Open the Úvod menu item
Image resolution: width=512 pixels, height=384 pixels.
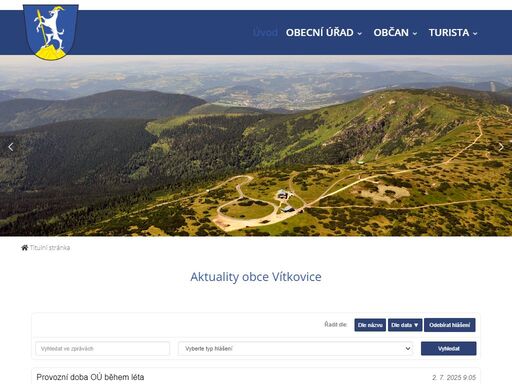[265, 33]
